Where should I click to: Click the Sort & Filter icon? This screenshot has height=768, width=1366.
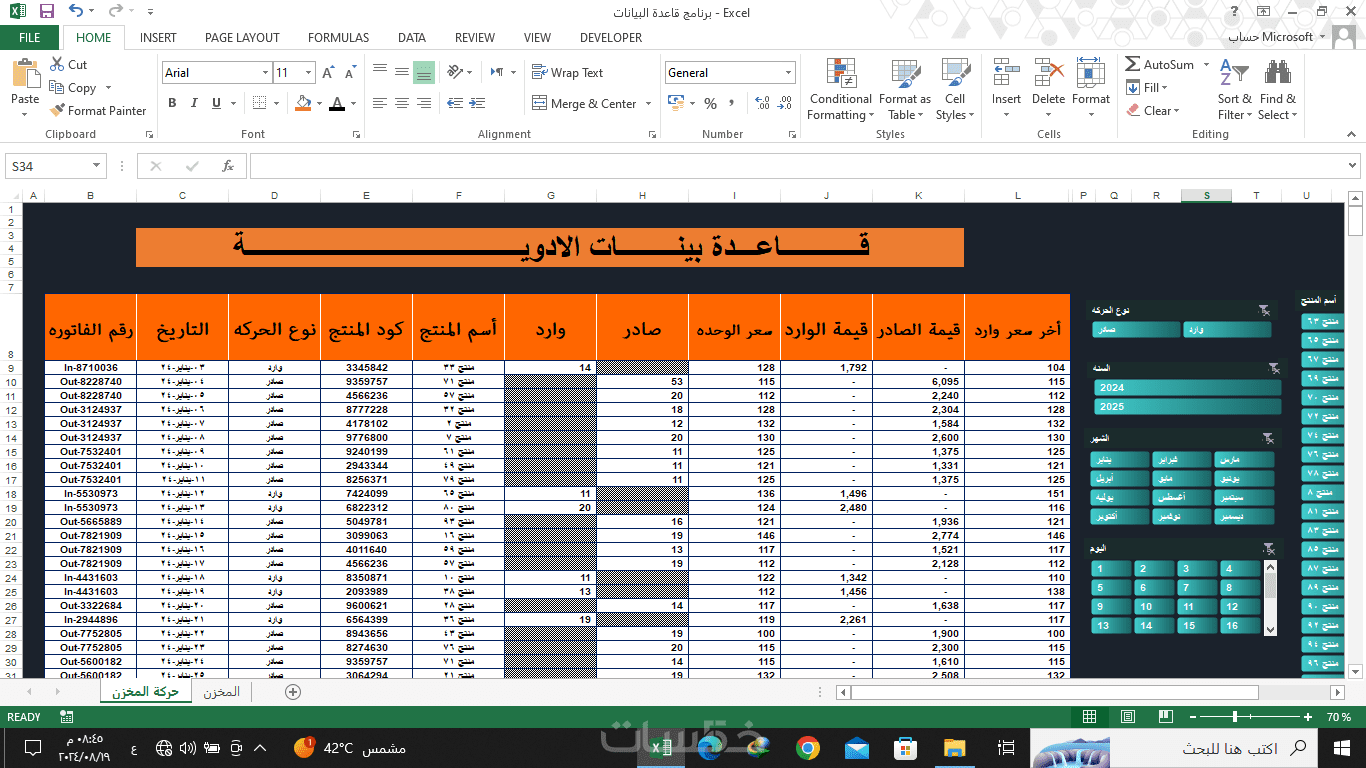click(1234, 75)
